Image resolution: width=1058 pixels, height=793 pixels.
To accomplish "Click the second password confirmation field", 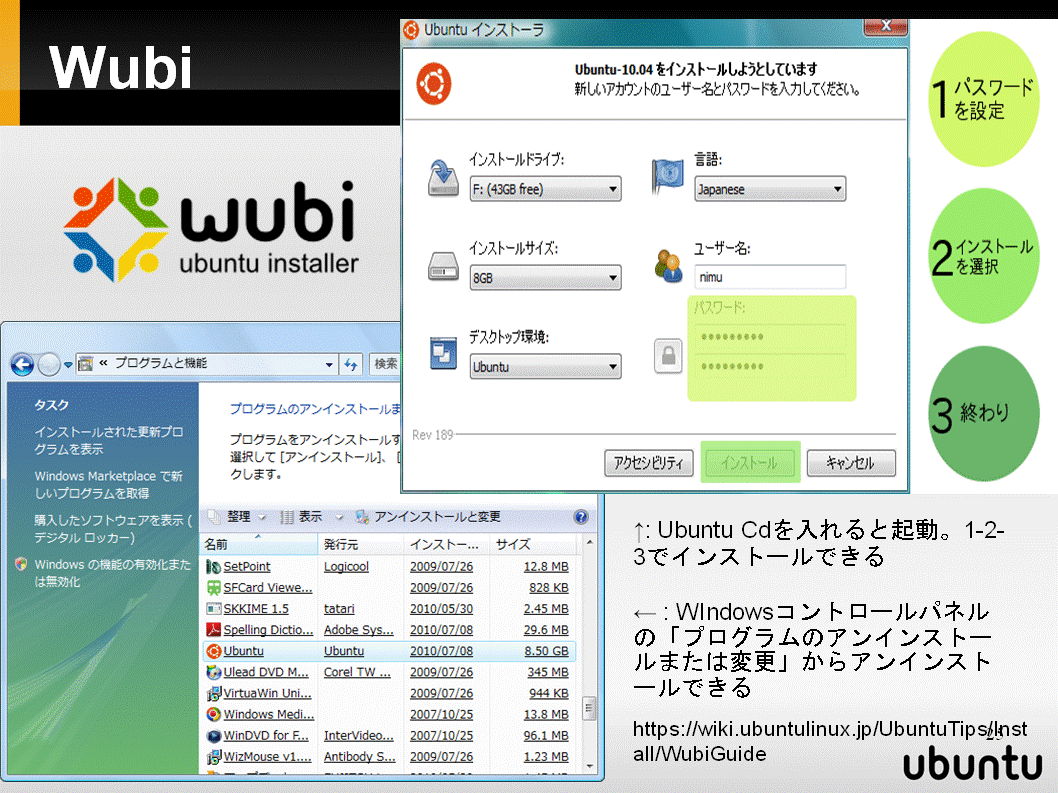I will [x=770, y=366].
